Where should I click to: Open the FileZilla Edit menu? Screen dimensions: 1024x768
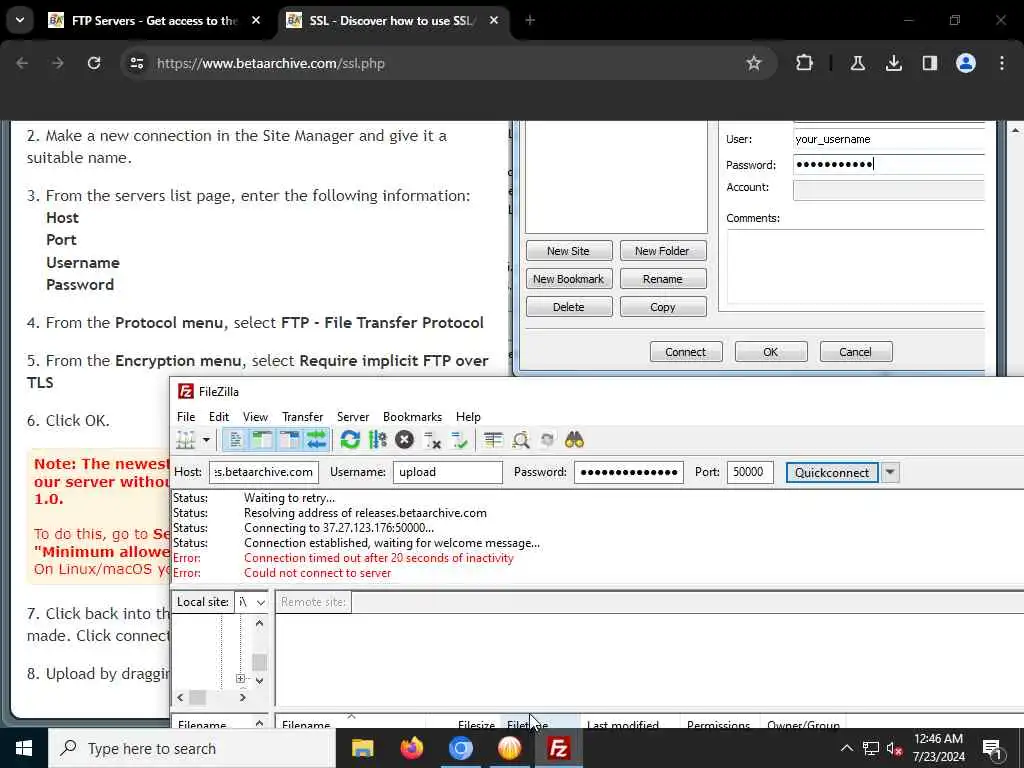pos(219,417)
